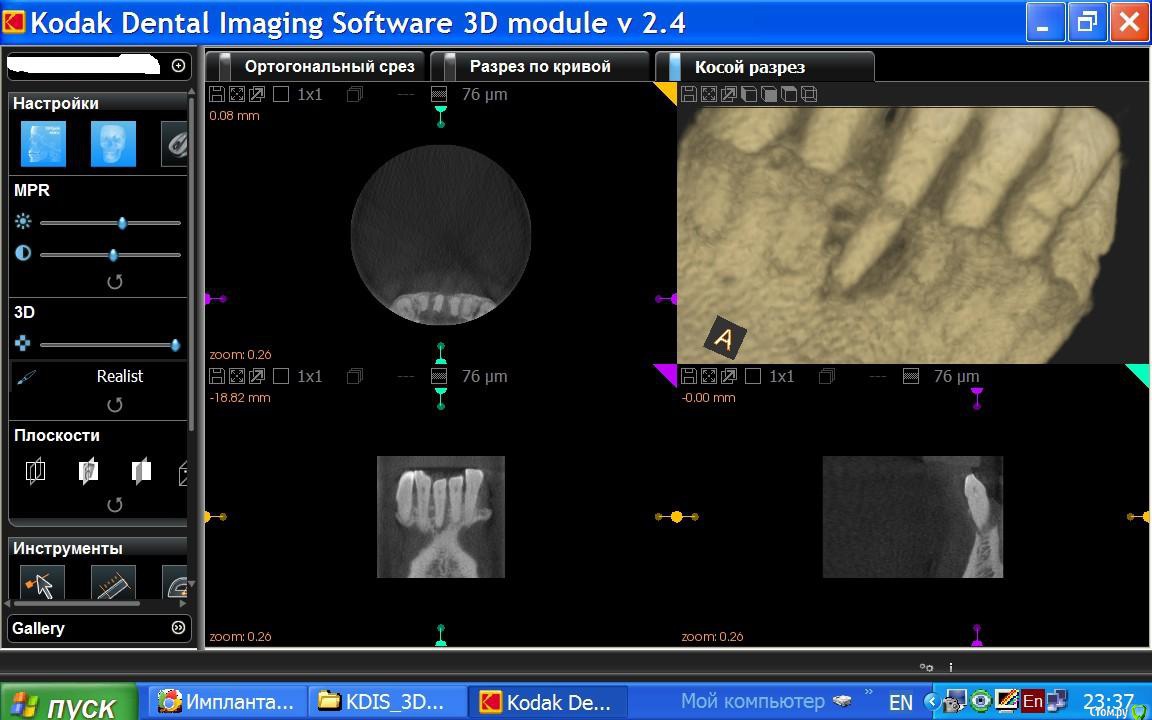Toggle the 1x1 layout box in the bottom-left view
This screenshot has width=1152, height=720.
point(281,376)
